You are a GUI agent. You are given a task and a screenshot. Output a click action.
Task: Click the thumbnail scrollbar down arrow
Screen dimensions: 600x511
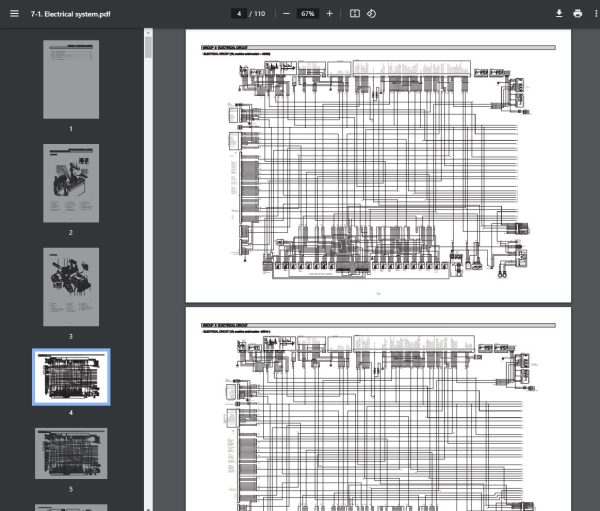point(148,509)
